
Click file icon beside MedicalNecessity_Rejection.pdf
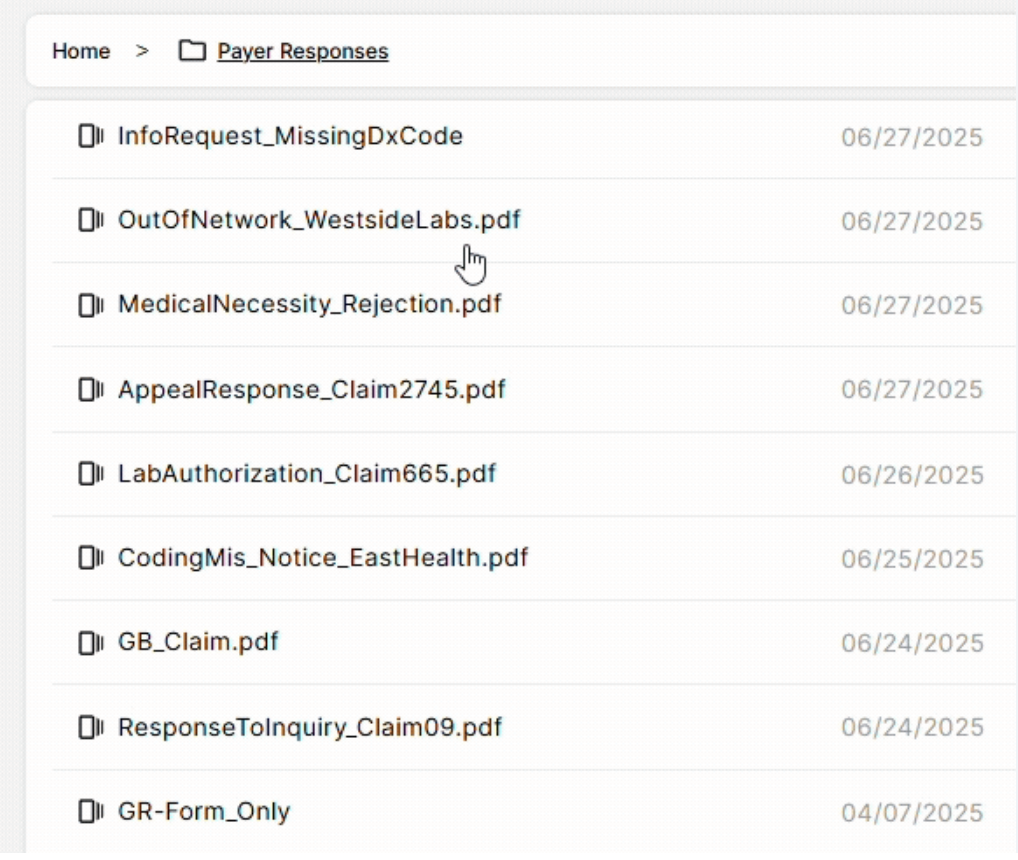(91, 304)
